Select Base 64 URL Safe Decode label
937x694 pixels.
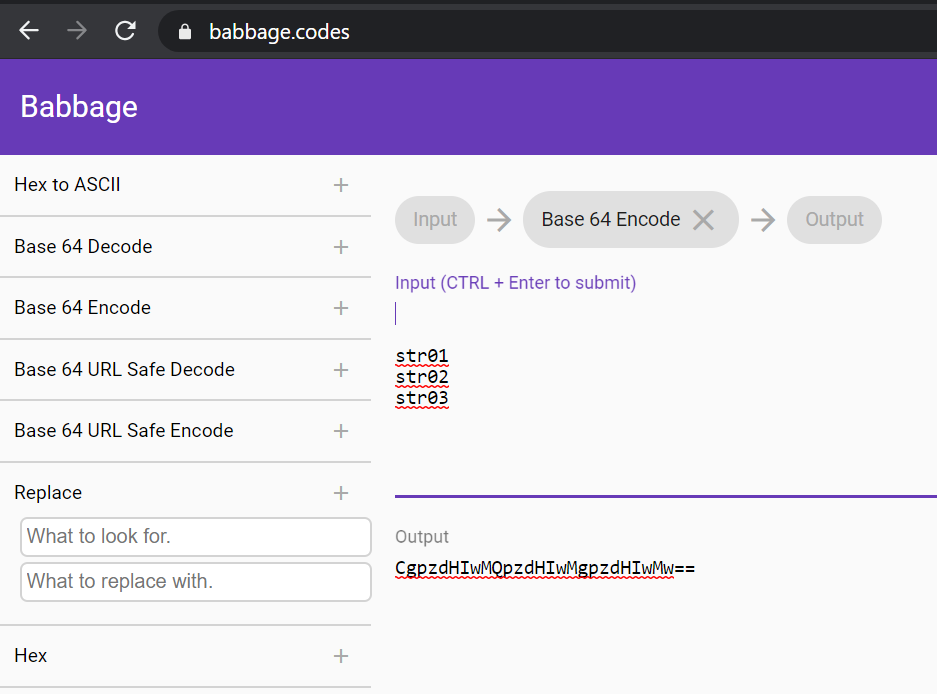click(124, 369)
